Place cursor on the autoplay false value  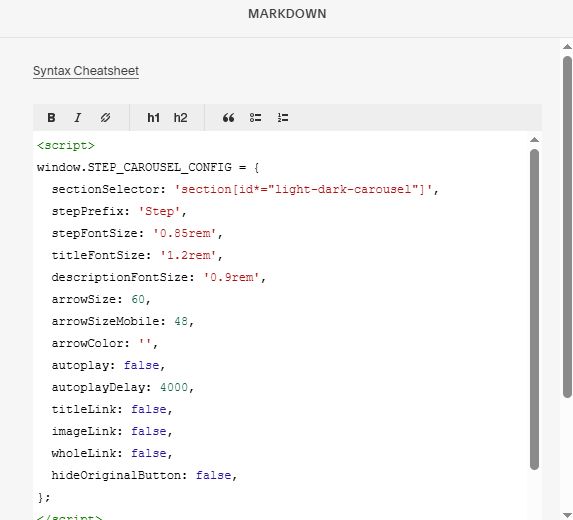click(x=141, y=365)
